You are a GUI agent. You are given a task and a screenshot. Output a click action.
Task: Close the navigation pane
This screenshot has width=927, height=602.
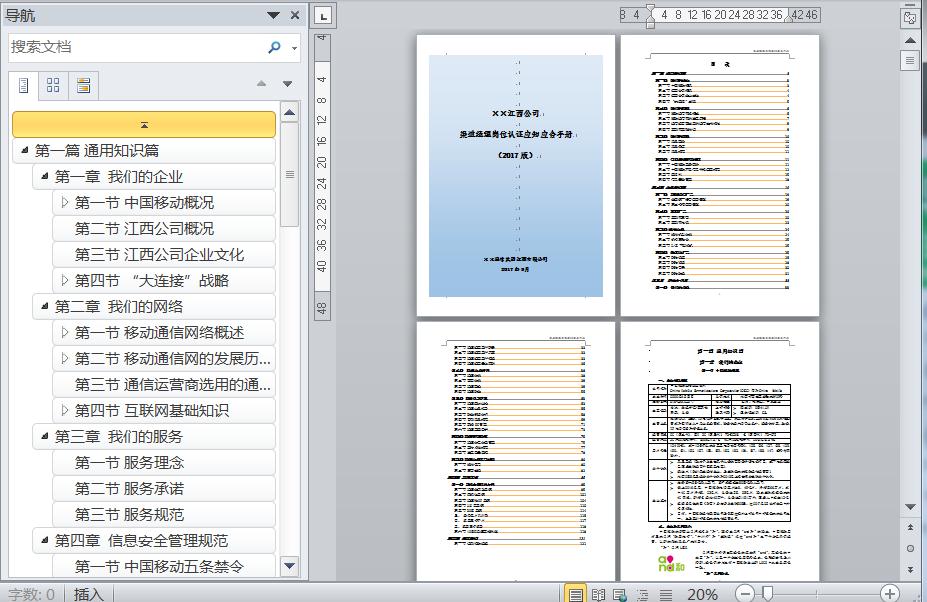294,15
